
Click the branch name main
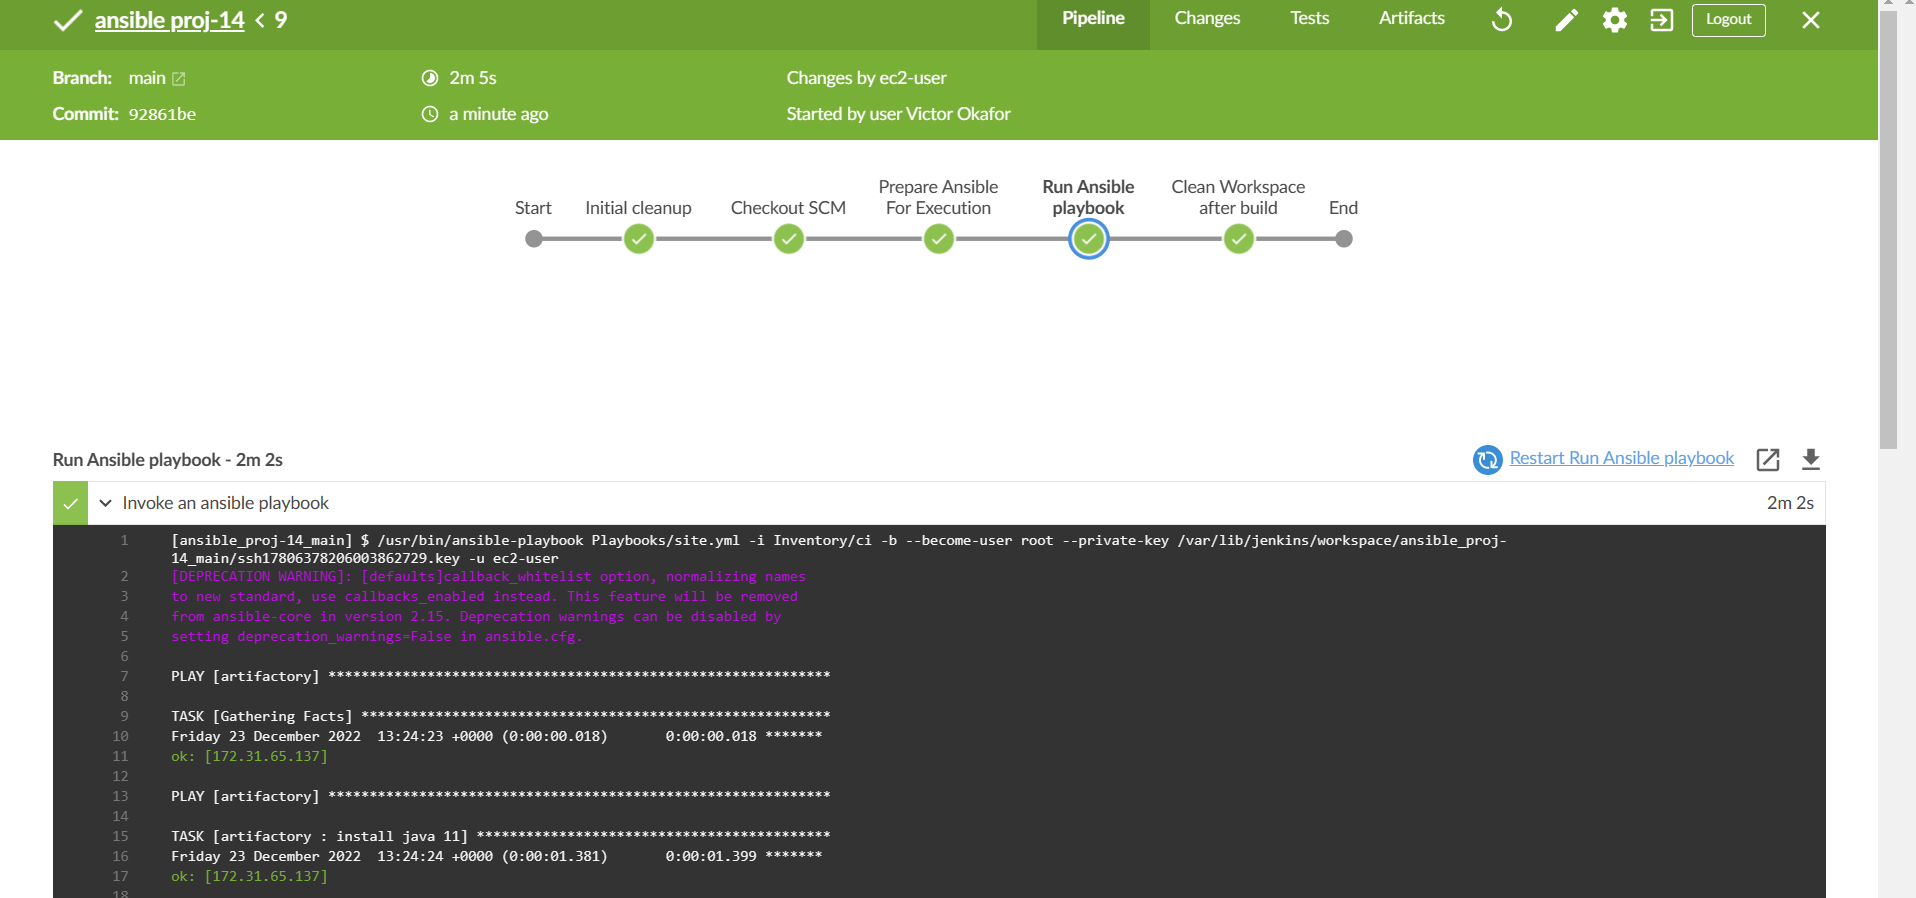click(147, 78)
